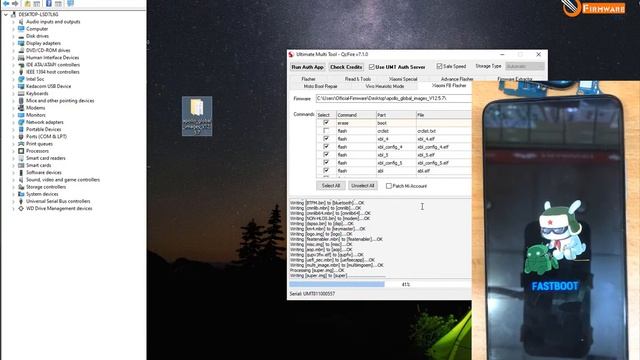This screenshot has height=360, width=640.
Task: Collapse the DESKTOP root node in Device Manager
Action: pos(6,14)
